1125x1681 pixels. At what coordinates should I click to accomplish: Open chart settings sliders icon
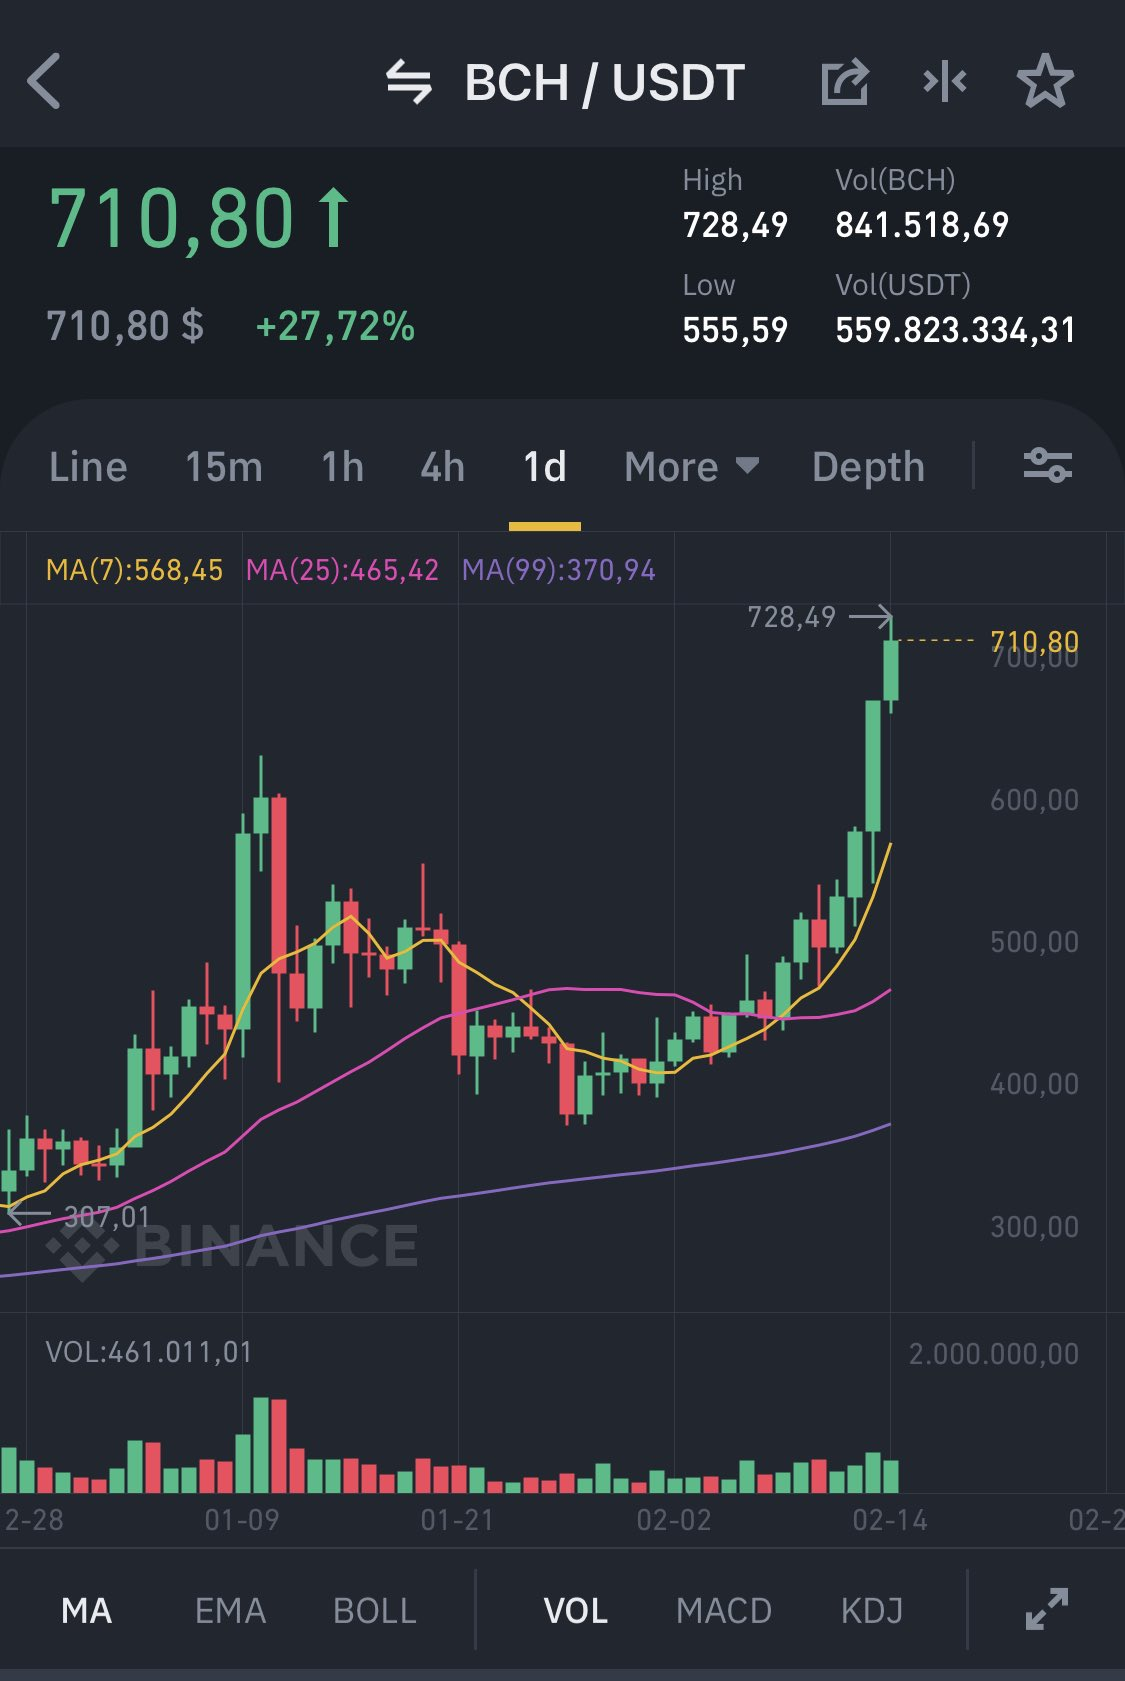[1047, 466]
